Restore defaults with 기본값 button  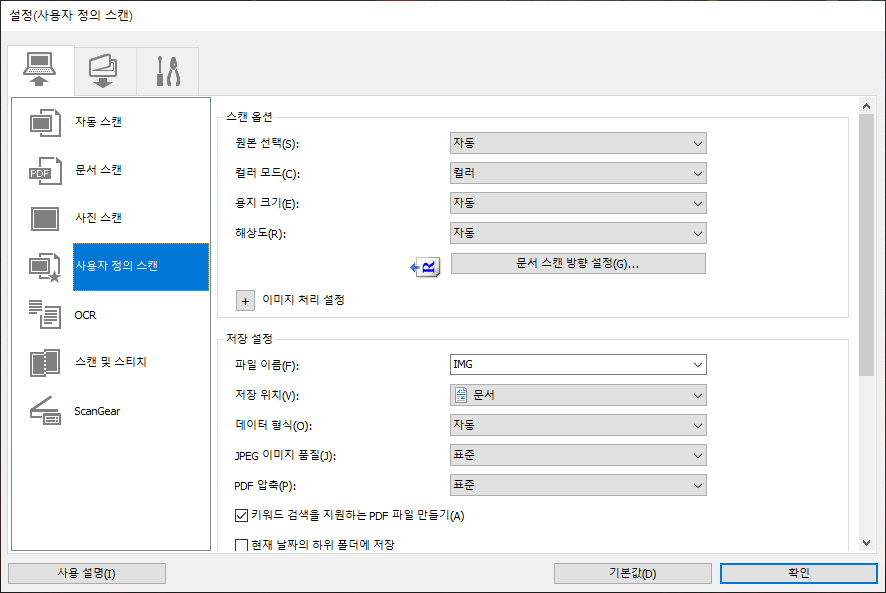tap(632, 573)
